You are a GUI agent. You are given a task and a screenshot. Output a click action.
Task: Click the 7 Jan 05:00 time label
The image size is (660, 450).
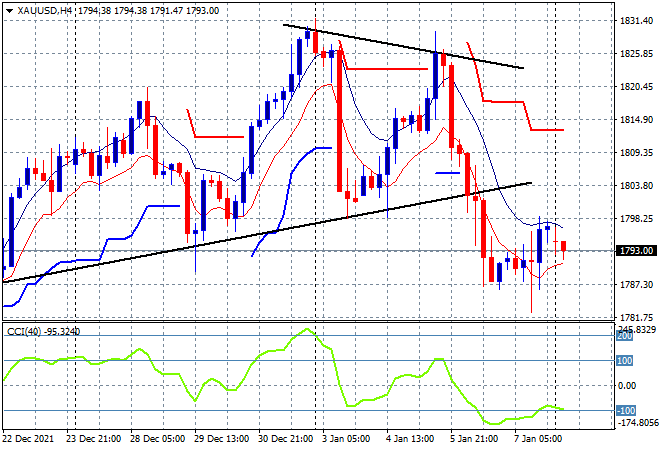(x=538, y=439)
